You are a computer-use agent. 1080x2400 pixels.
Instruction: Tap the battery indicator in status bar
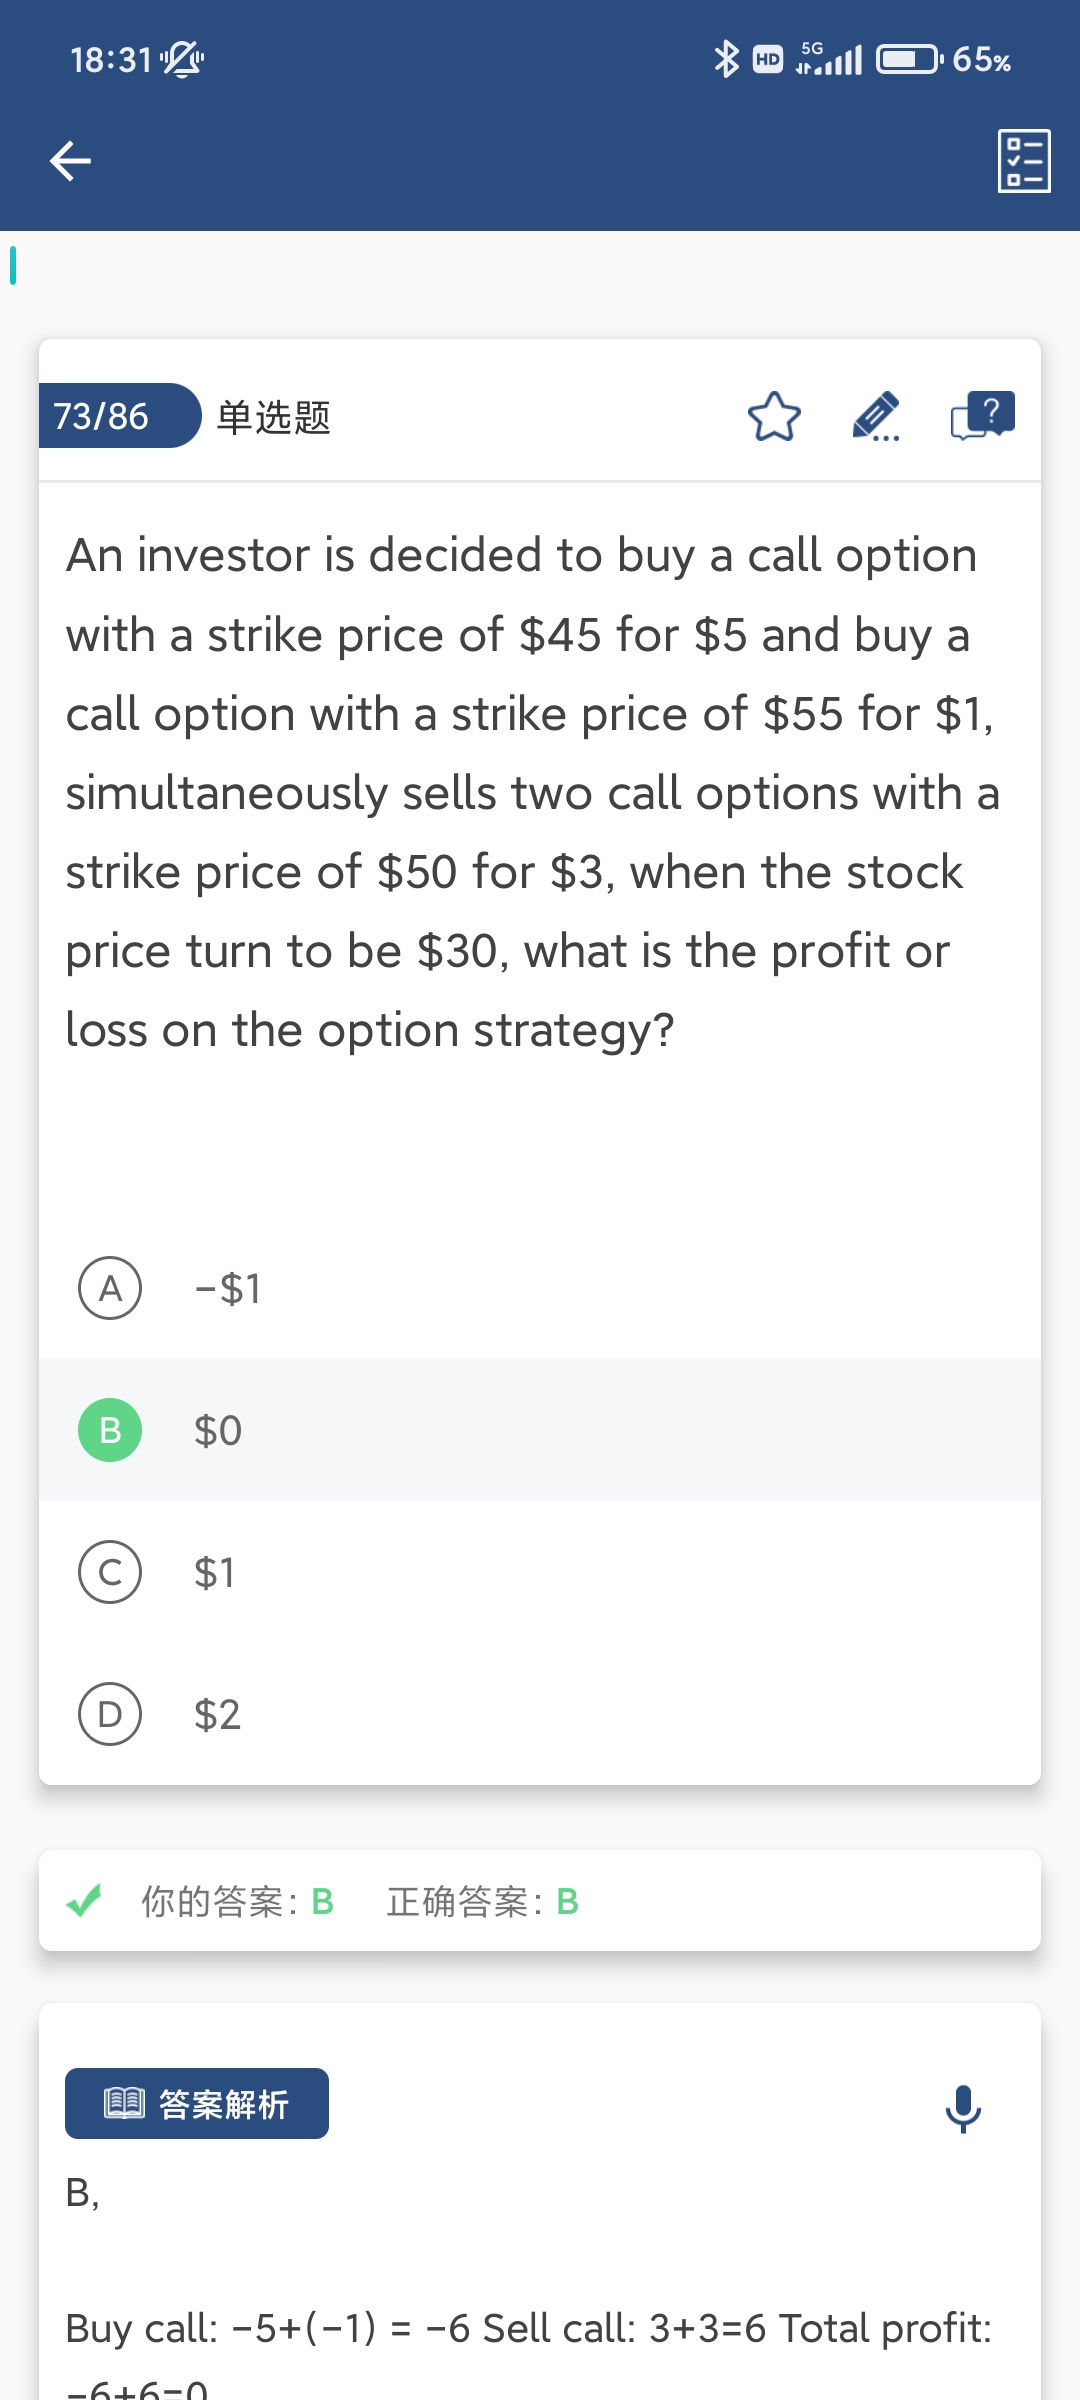[x=908, y=59]
